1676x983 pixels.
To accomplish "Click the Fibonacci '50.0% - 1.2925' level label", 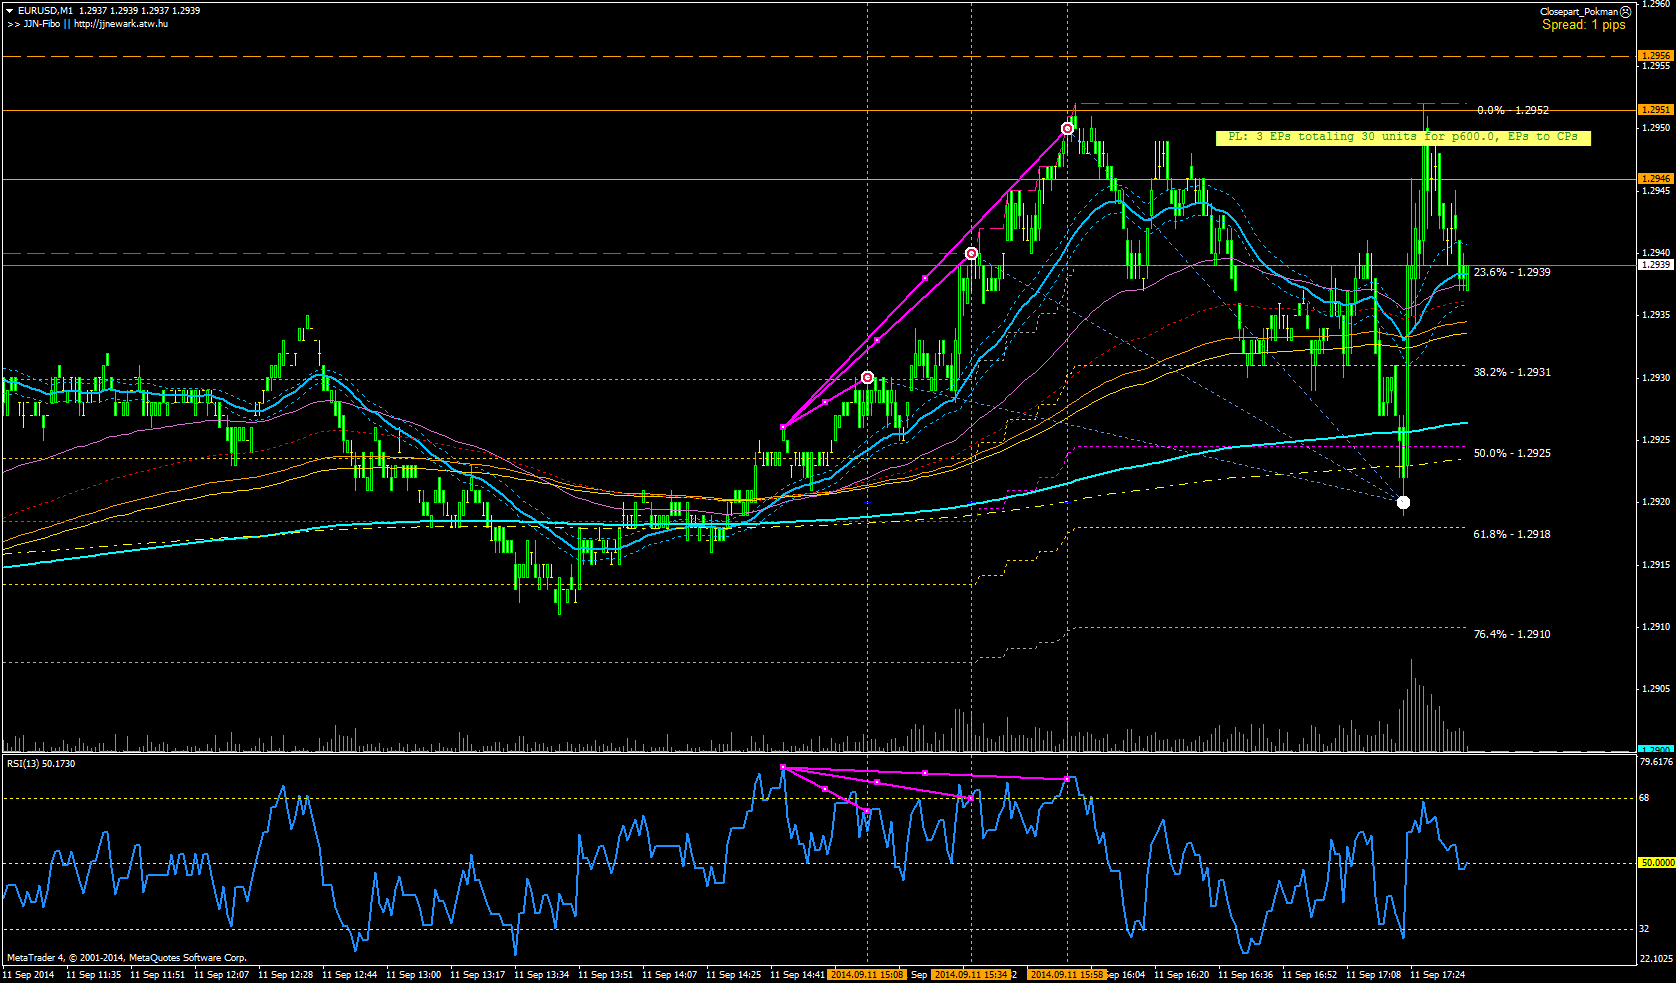I will click(x=1512, y=453).
